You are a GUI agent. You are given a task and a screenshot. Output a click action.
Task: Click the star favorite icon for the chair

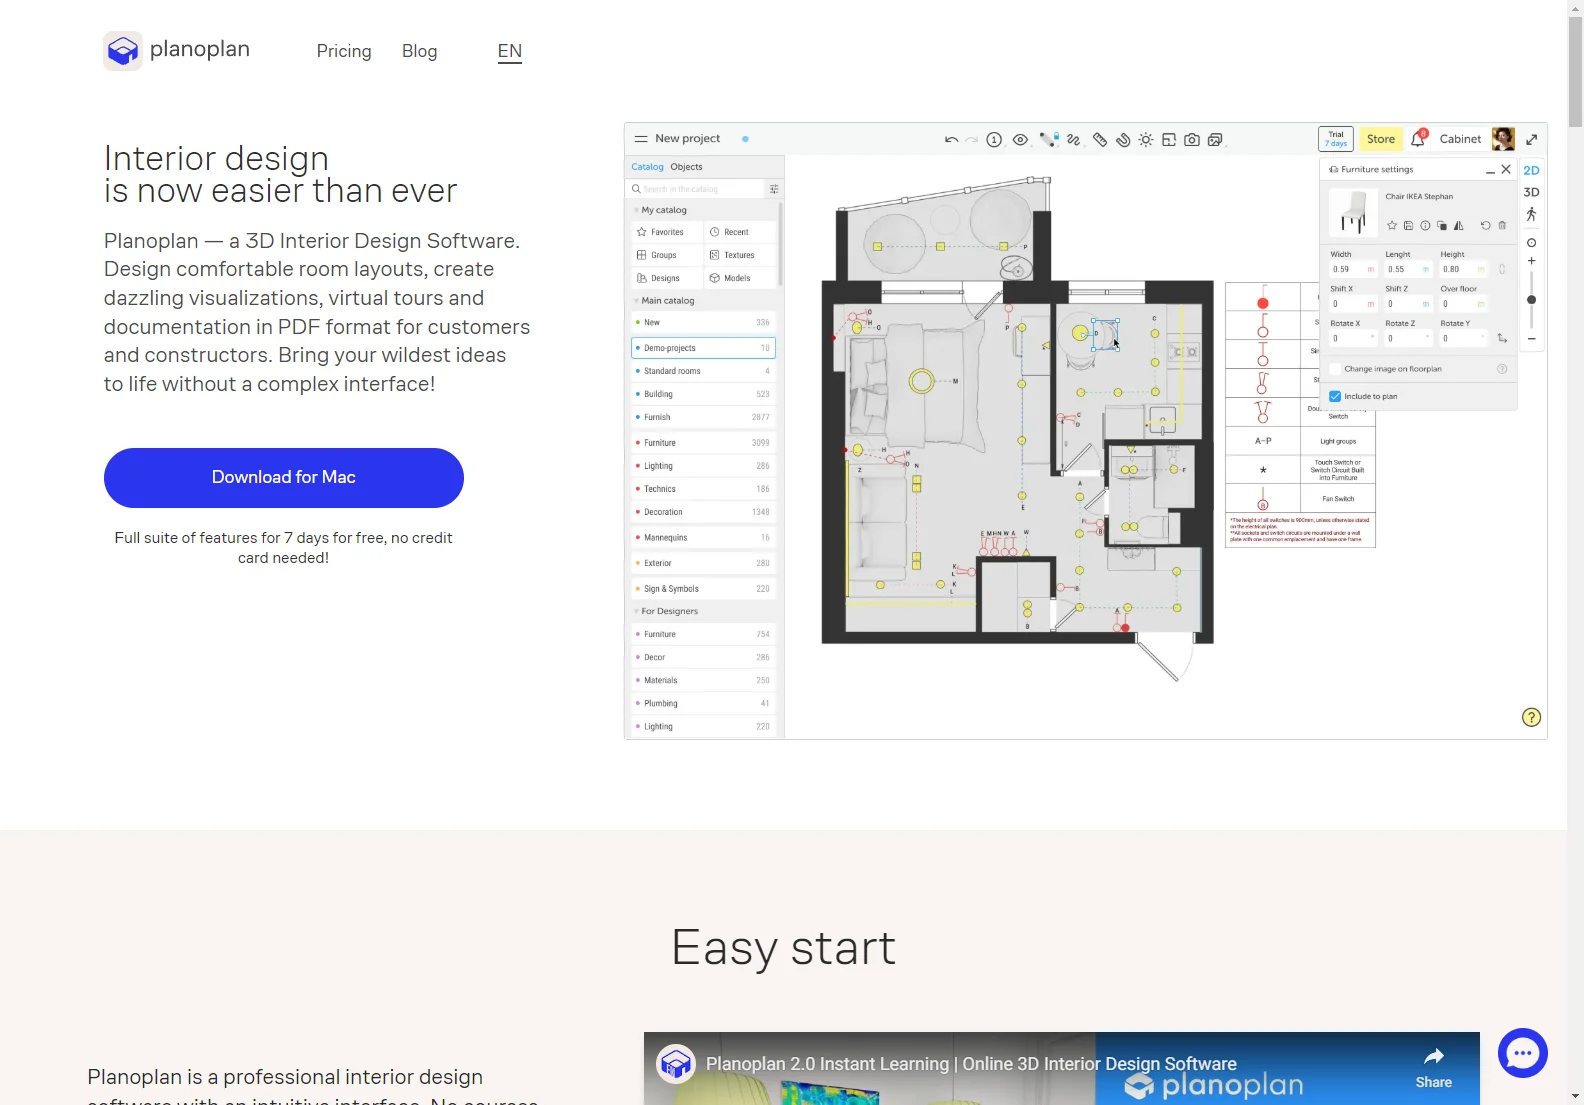tap(1392, 226)
